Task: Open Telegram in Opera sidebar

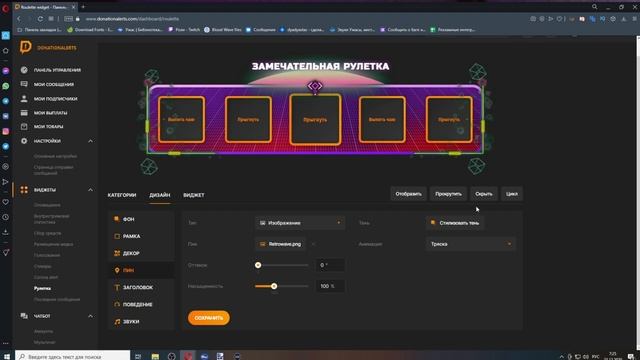Action: pos(5,101)
